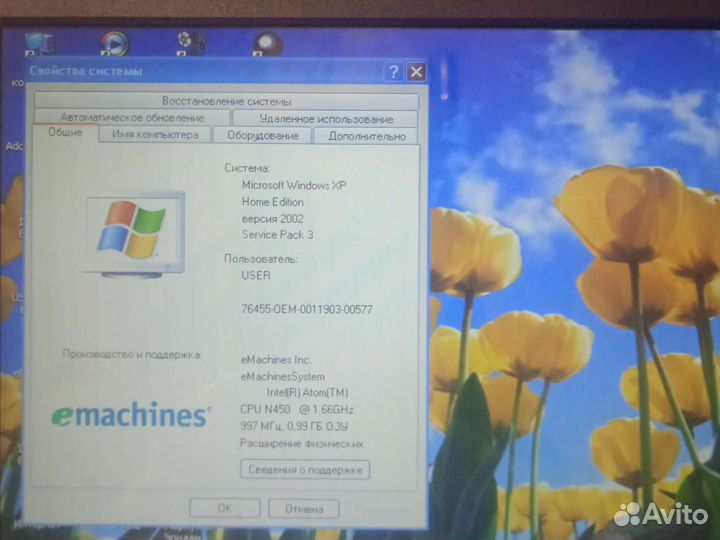Click the eMachines logo image

131,415
